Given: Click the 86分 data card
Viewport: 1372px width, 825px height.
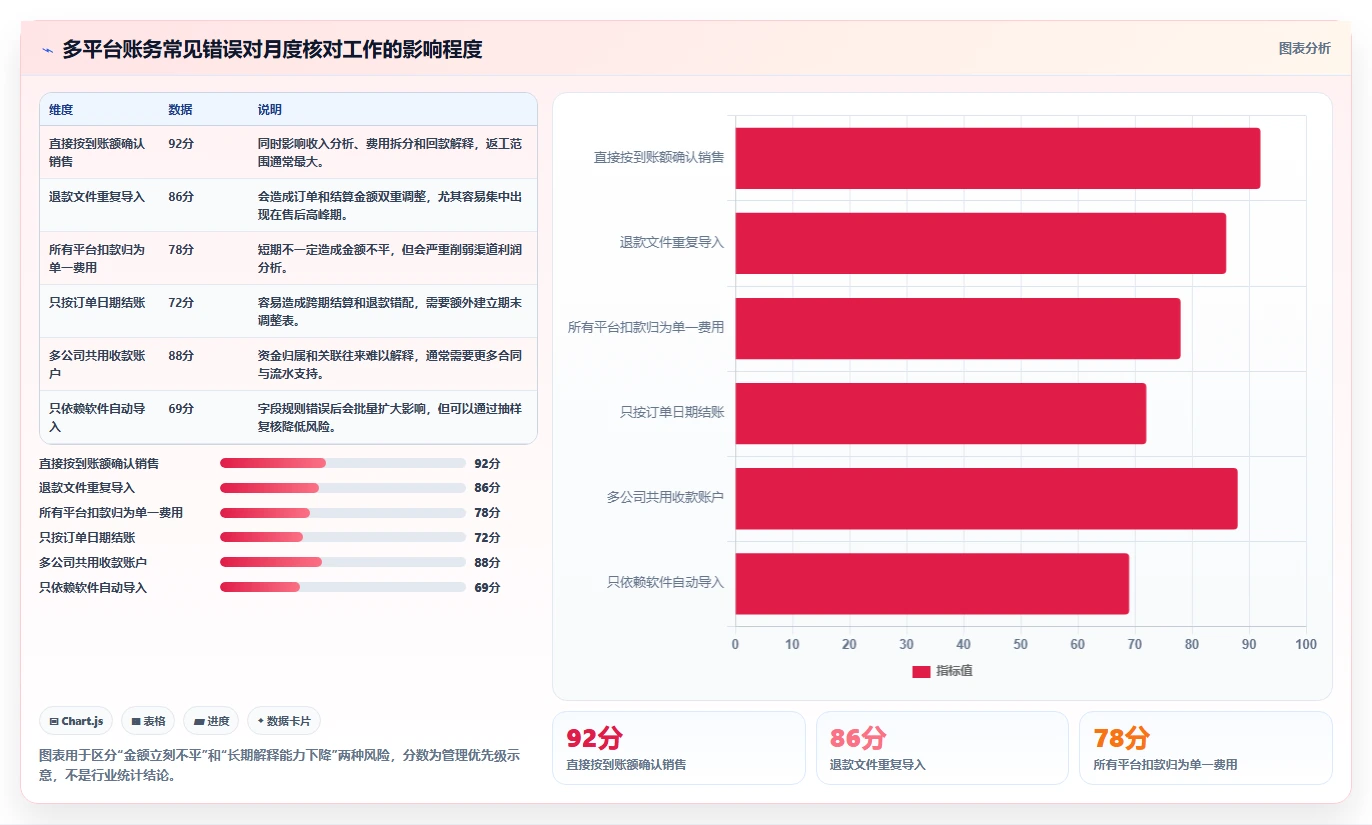Looking at the screenshot, I should point(942,748).
